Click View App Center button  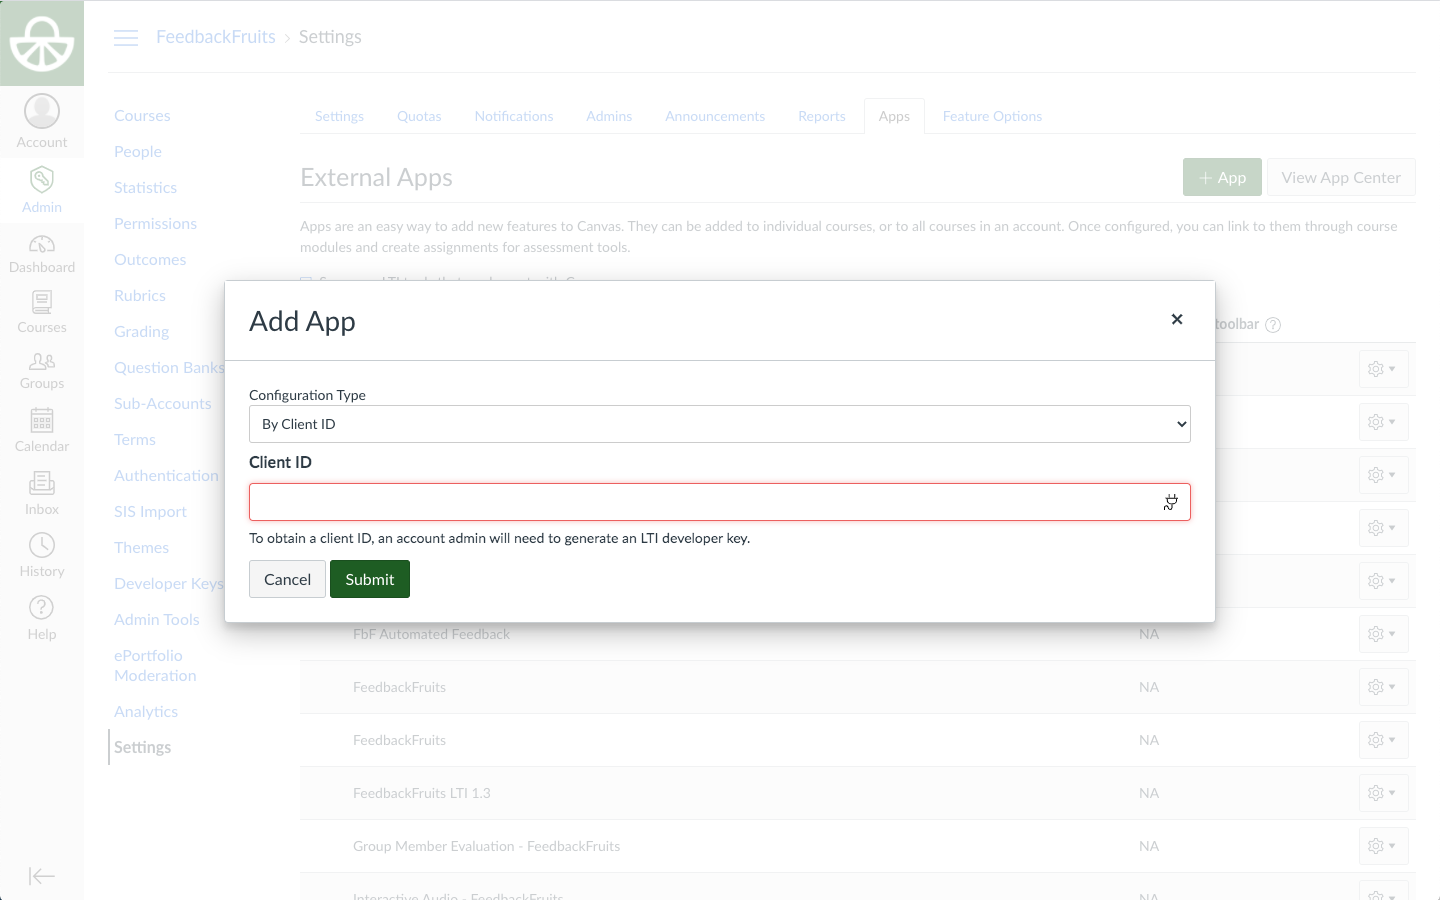(x=1341, y=177)
